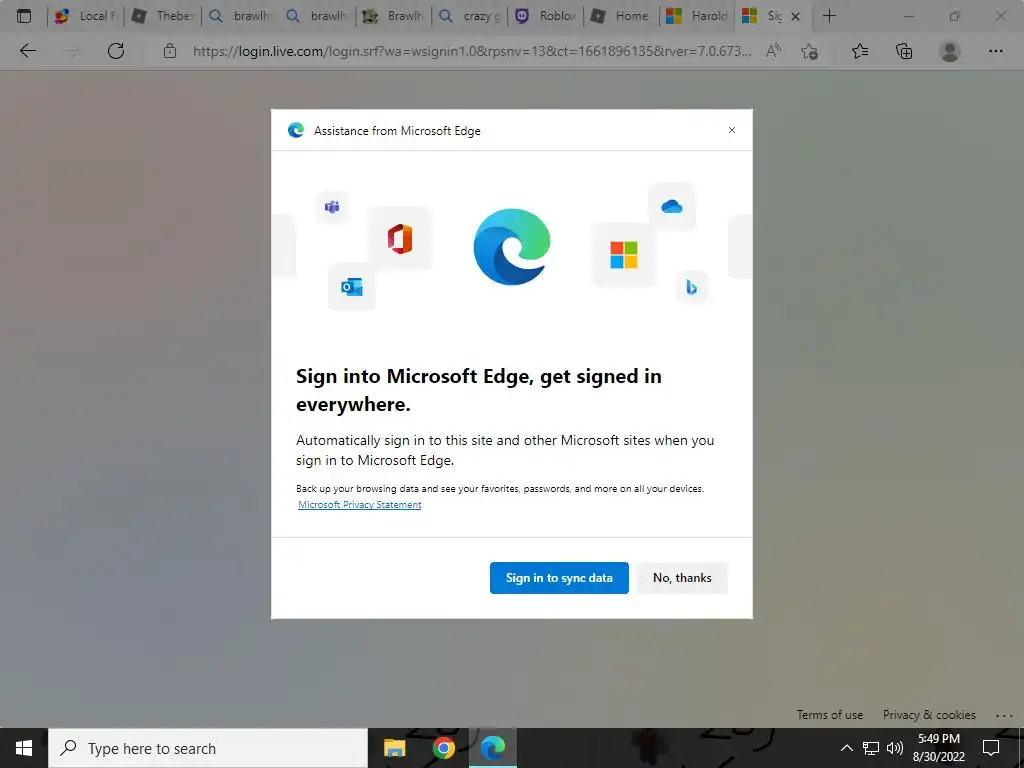Open the clock showing 5:49 PM
The image size is (1024, 768).
[938, 748]
